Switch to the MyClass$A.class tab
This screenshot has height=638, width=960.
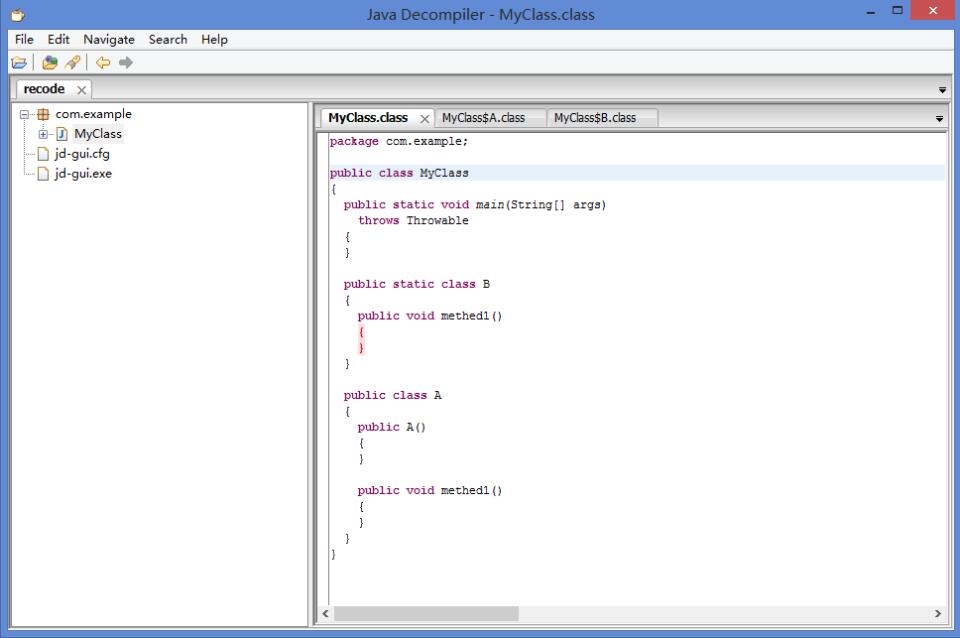483,118
